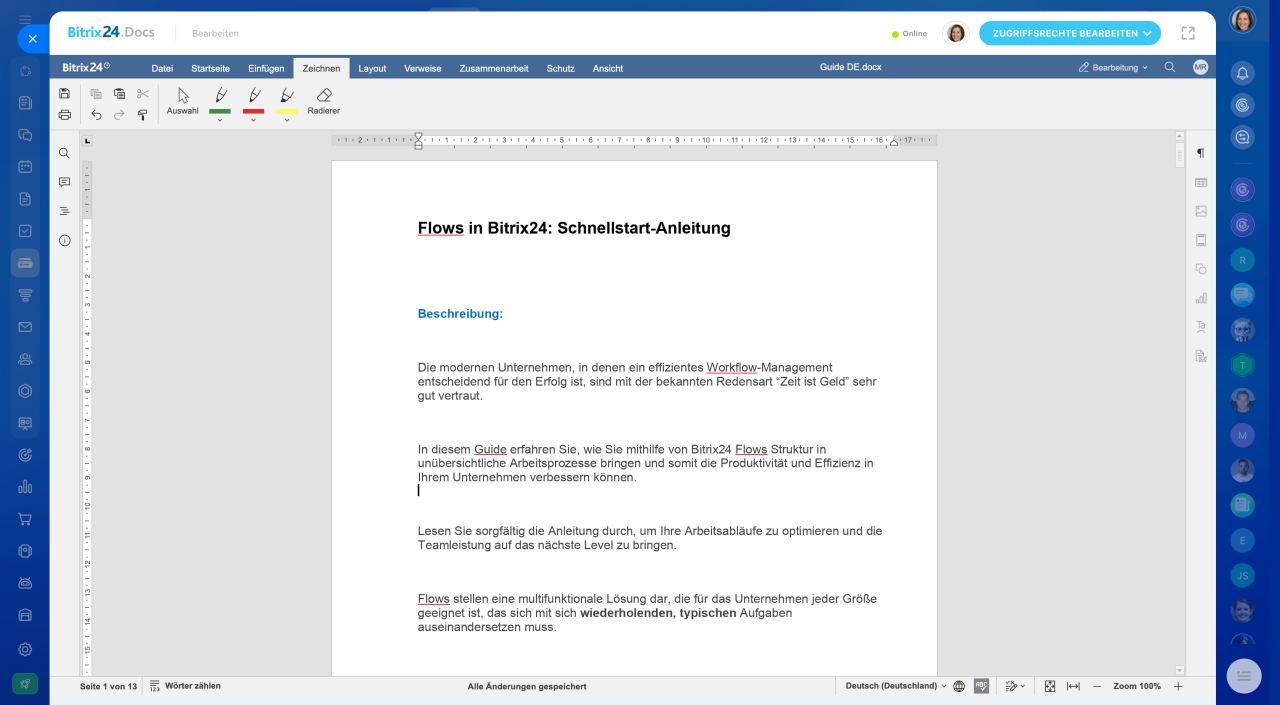Choose the Auswahl selection arrow tool
Screen dimensions: 1280x705
[x=183, y=101]
